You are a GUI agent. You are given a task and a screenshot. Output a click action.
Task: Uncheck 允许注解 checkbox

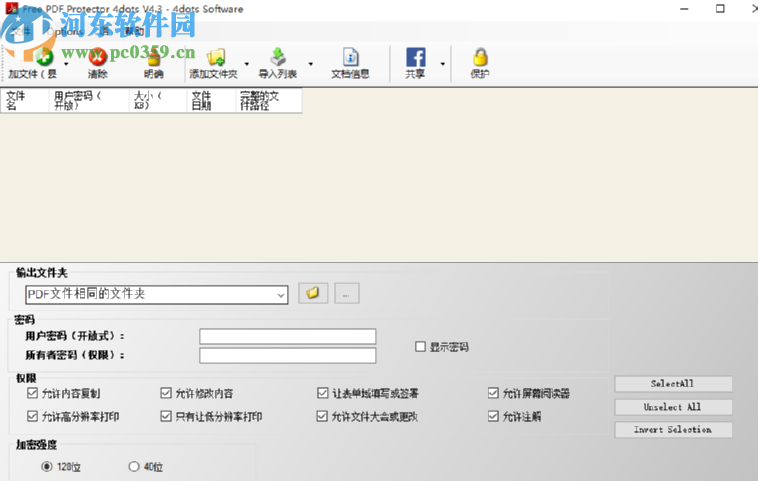[x=493, y=416]
